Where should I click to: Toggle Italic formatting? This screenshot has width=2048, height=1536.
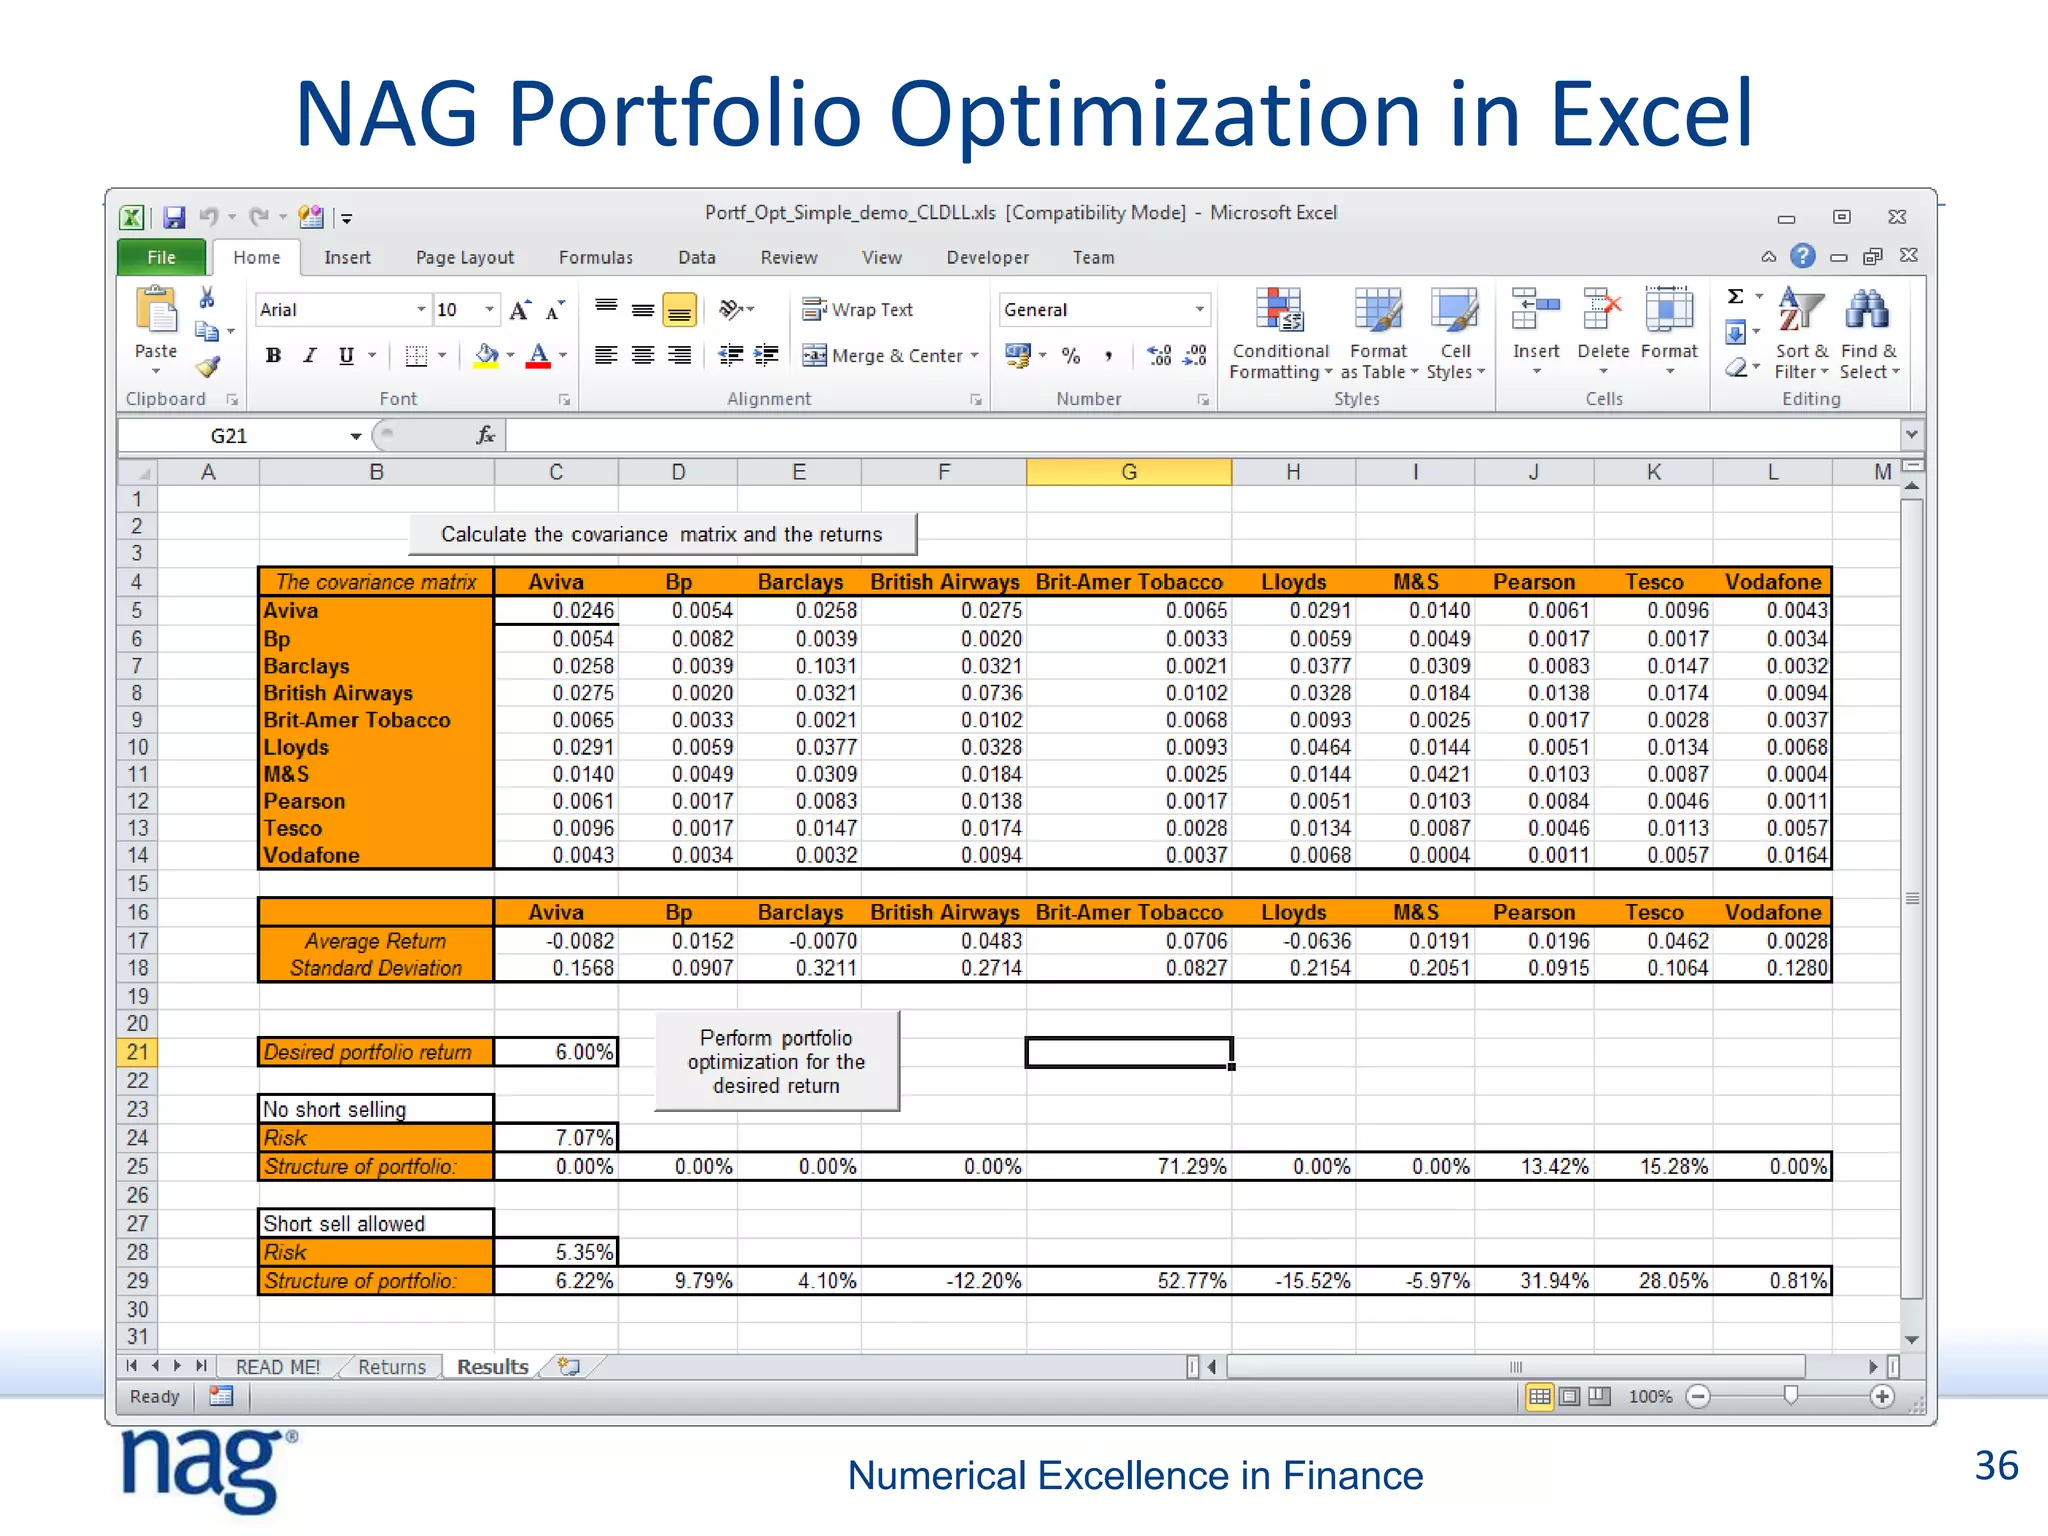pyautogui.click(x=310, y=355)
